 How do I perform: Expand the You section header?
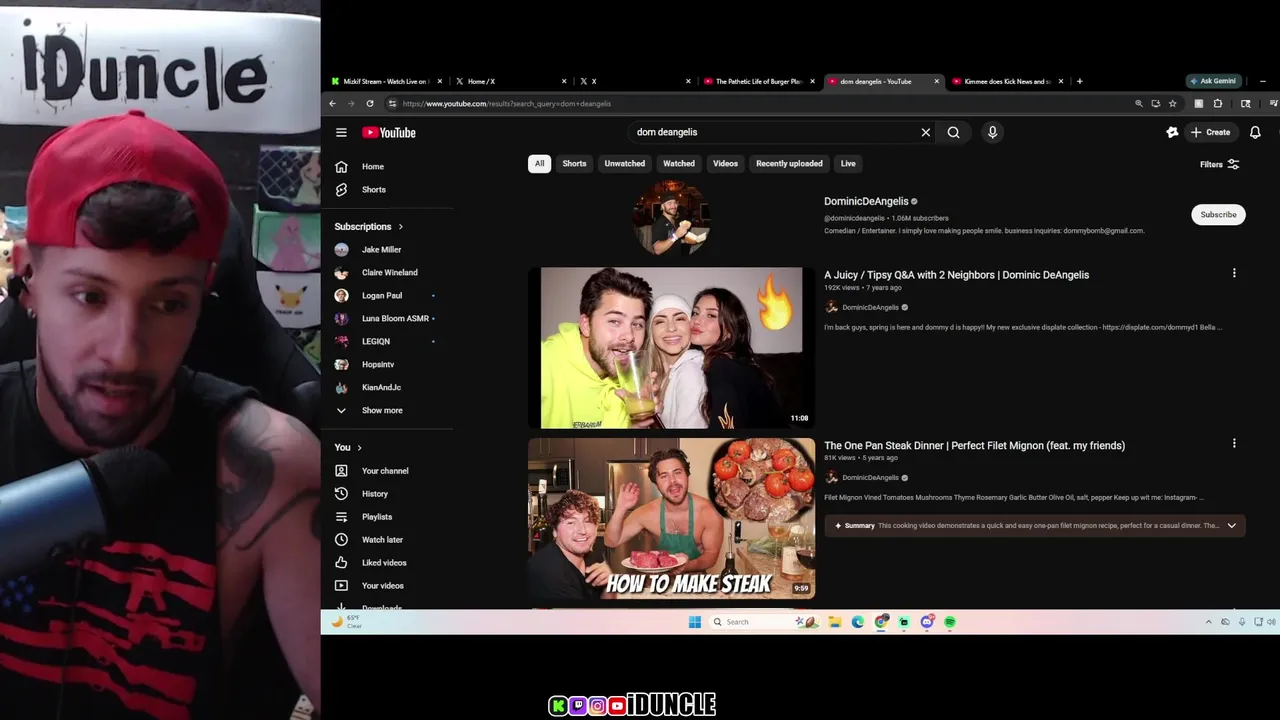tap(348, 448)
